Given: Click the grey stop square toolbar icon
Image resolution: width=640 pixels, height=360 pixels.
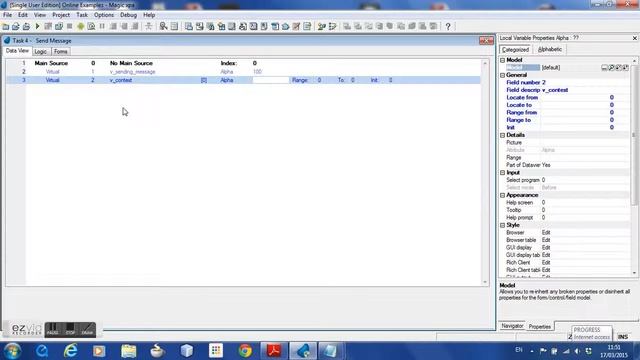Looking at the screenshot, I should (69, 26).
